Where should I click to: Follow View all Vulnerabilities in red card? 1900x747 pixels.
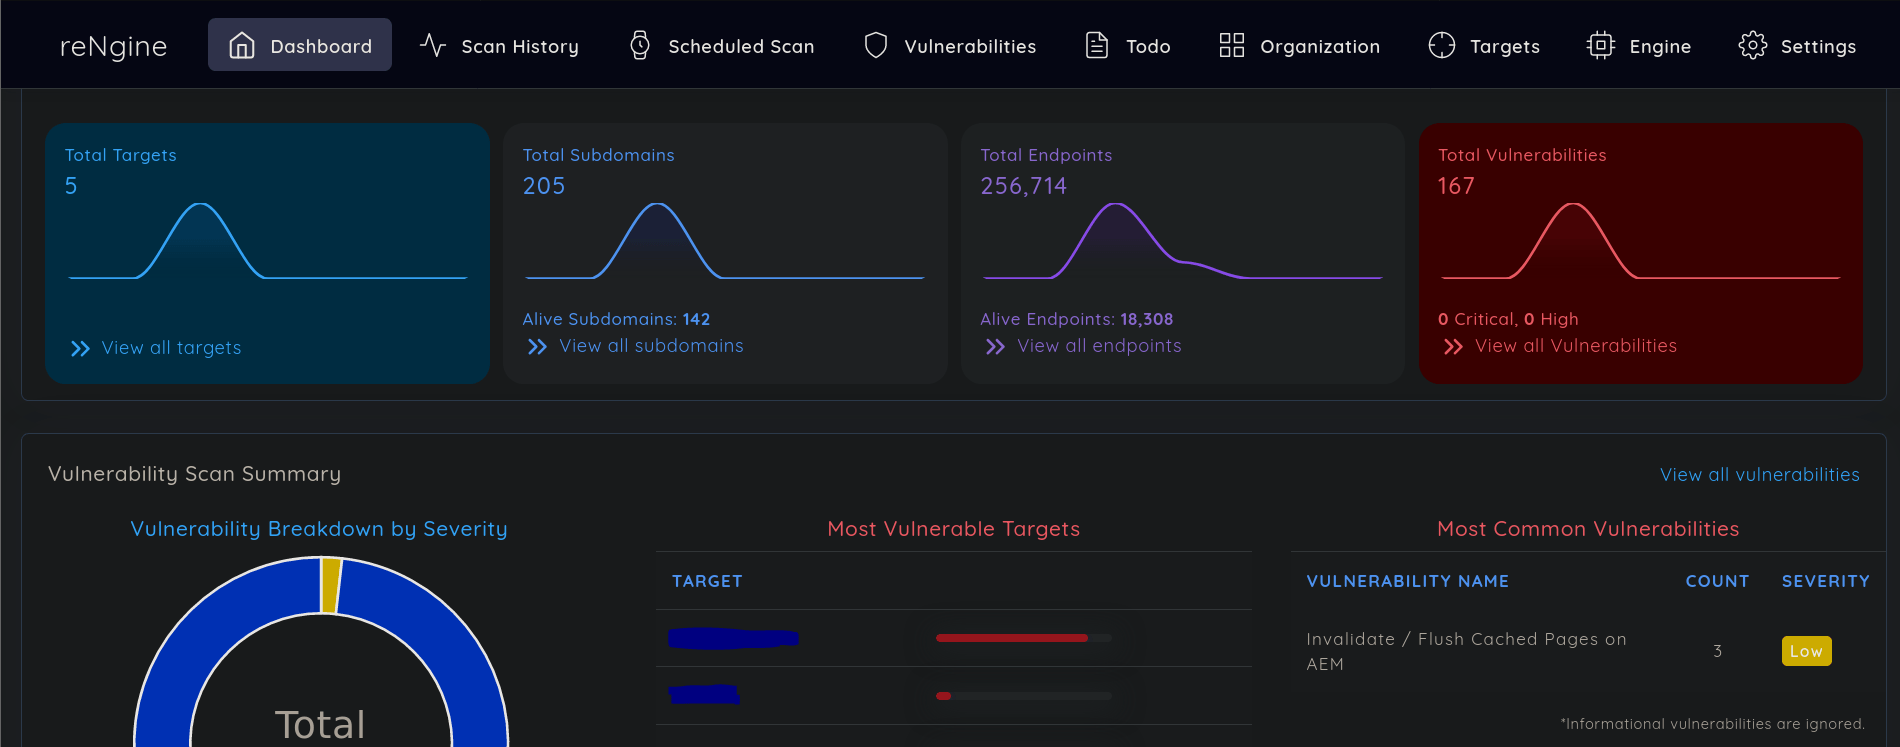click(1576, 346)
